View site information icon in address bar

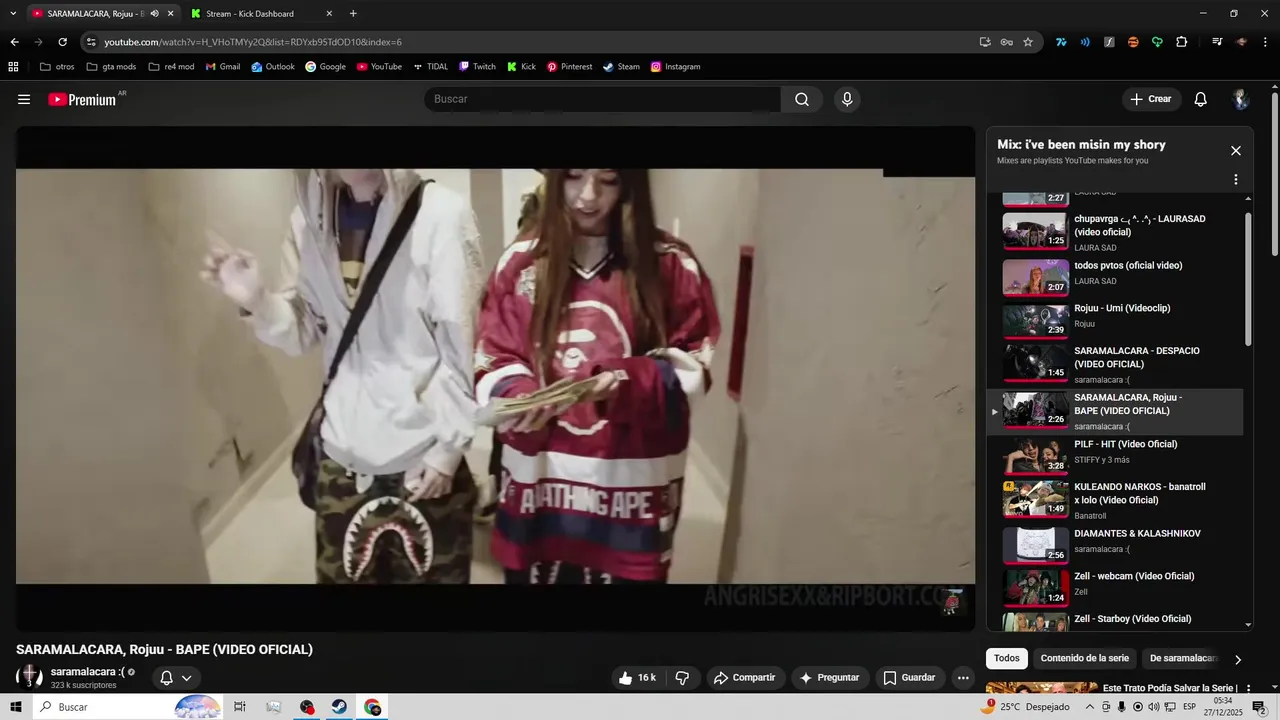click(91, 42)
